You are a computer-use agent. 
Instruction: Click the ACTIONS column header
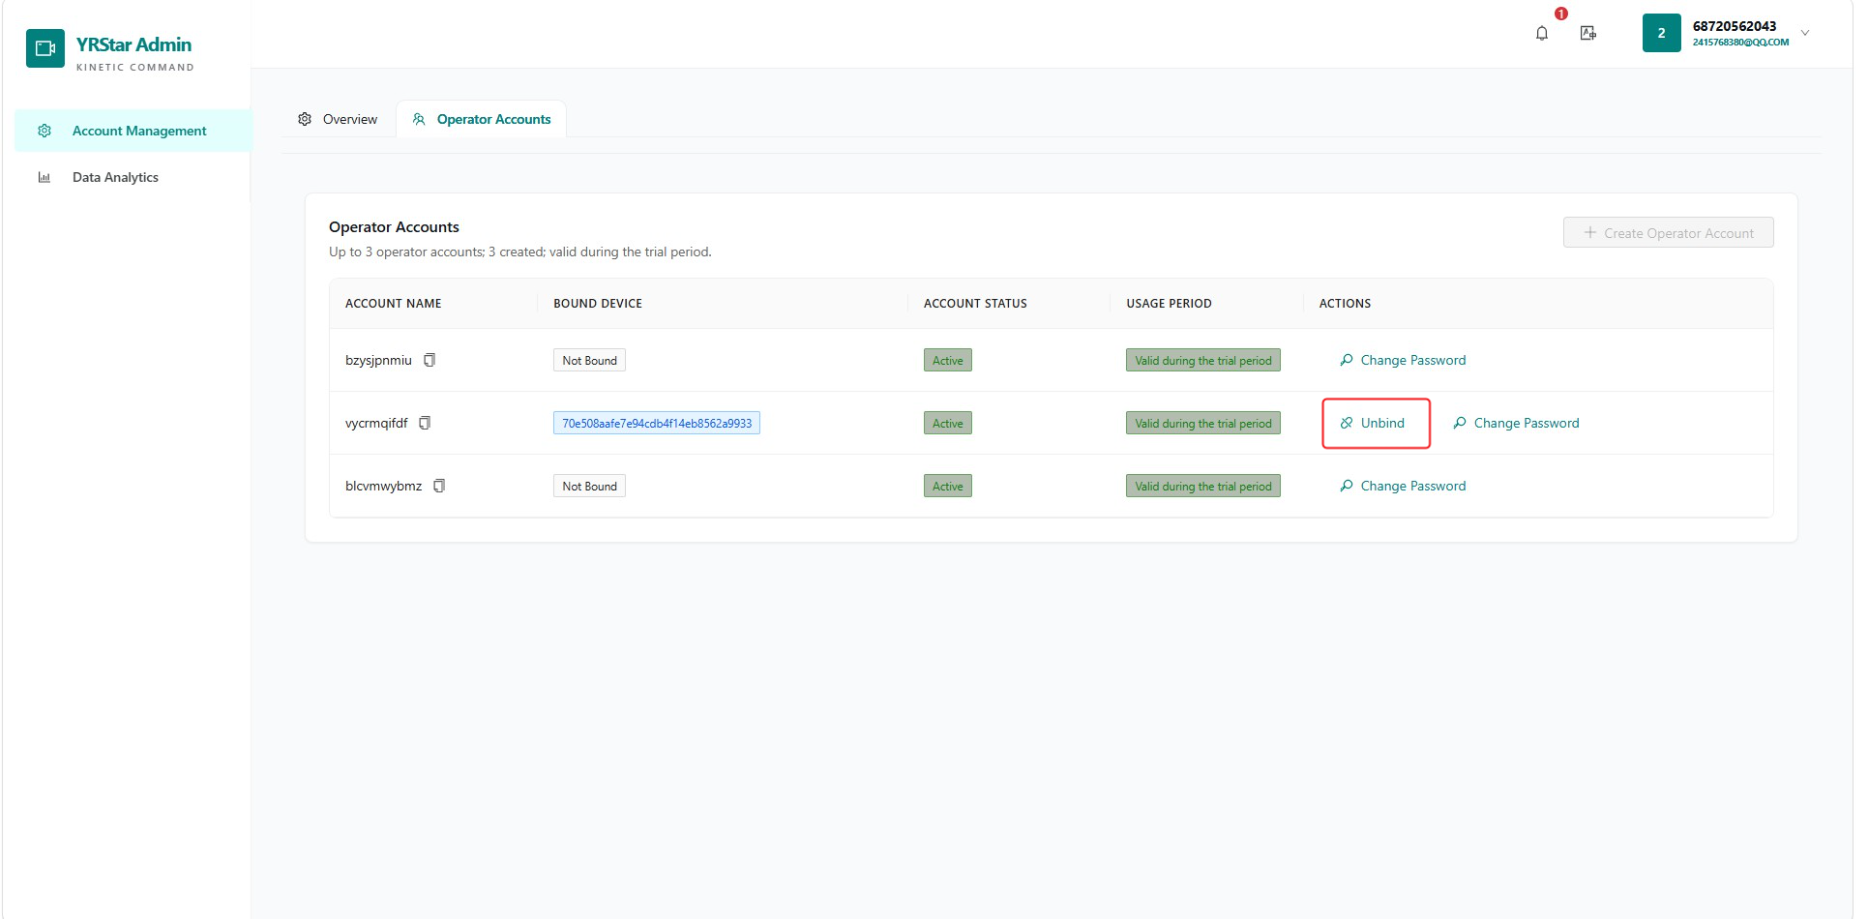[x=1344, y=303]
